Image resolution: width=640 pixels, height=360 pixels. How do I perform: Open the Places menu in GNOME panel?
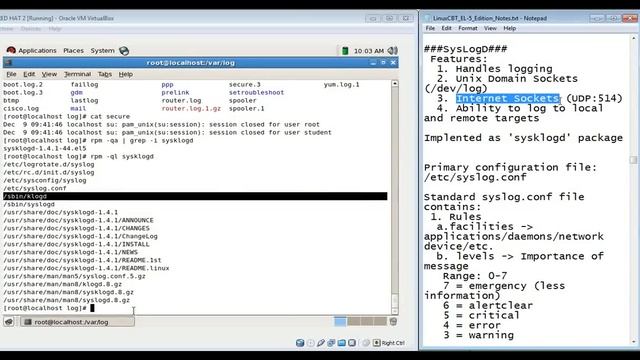pos(73,51)
